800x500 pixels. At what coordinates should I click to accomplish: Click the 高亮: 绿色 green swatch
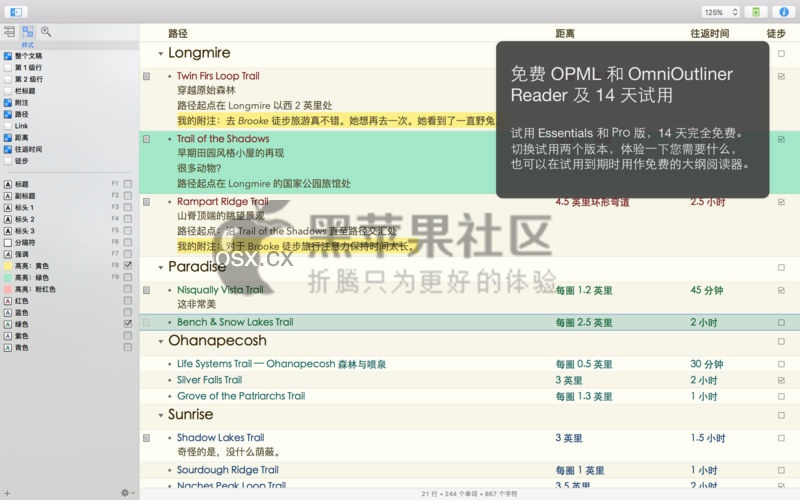[x=8, y=278]
